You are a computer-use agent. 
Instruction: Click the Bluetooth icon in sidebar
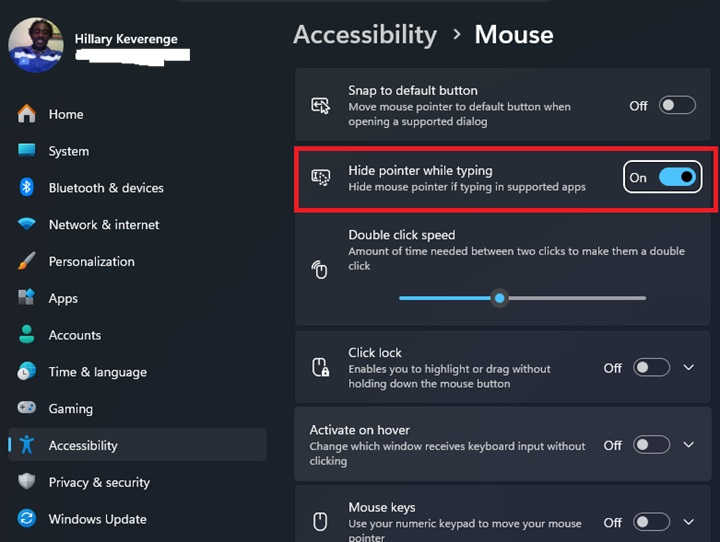click(27, 187)
